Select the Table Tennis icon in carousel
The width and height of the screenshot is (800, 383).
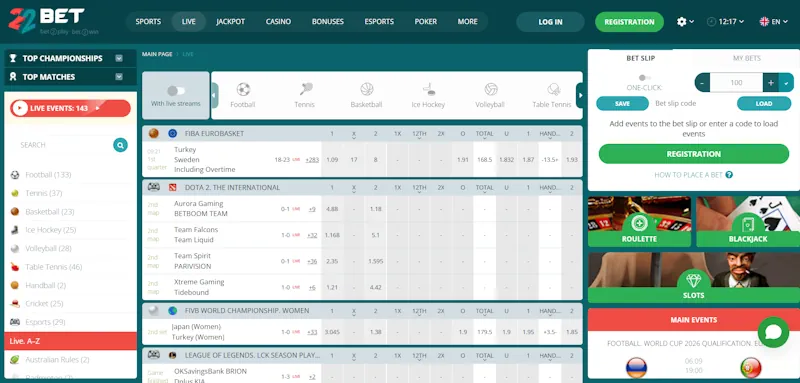pos(553,90)
